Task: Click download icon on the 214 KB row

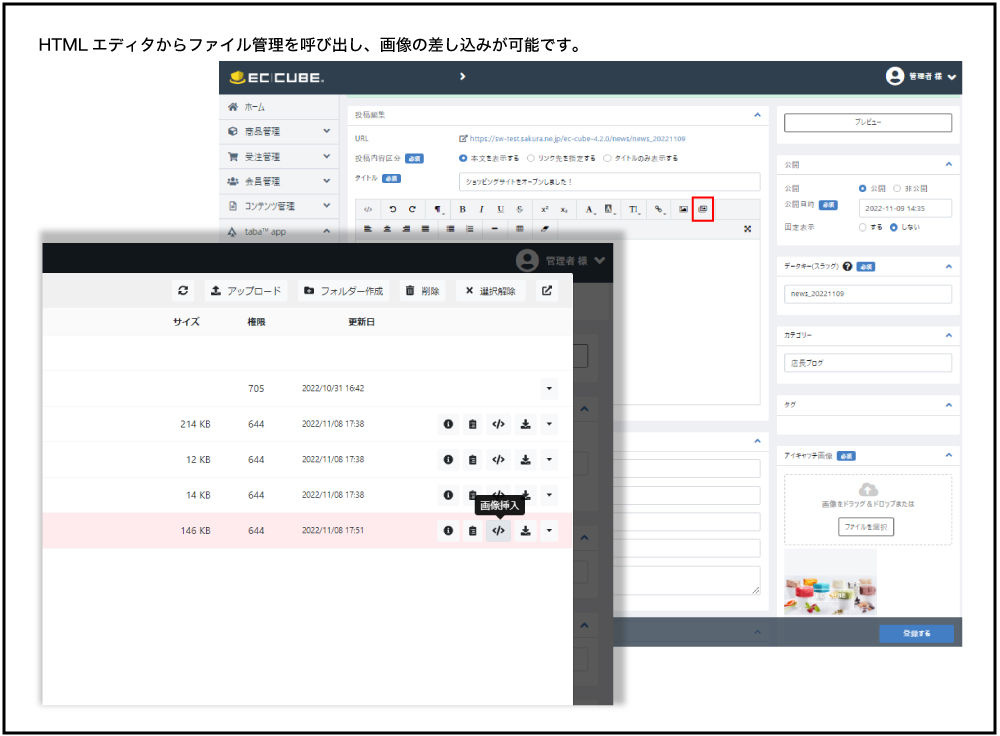Action: (x=524, y=424)
